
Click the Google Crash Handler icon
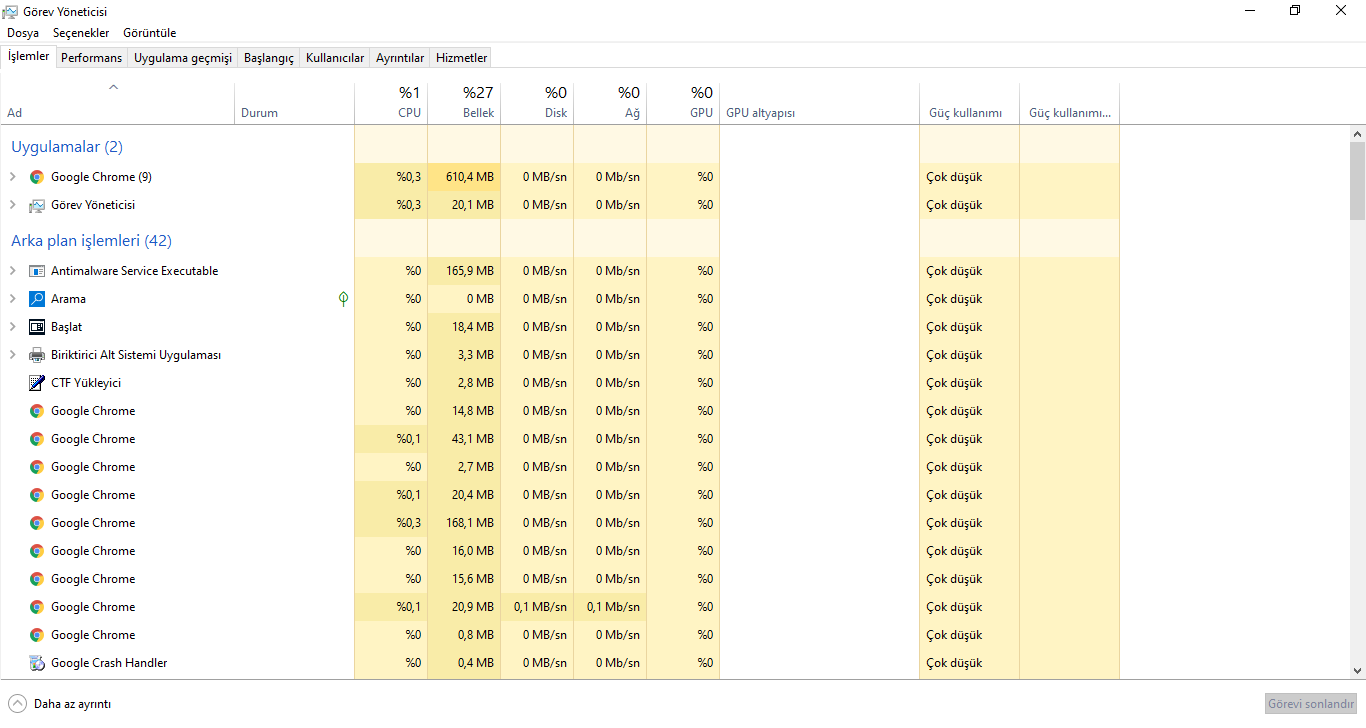click(x=37, y=663)
